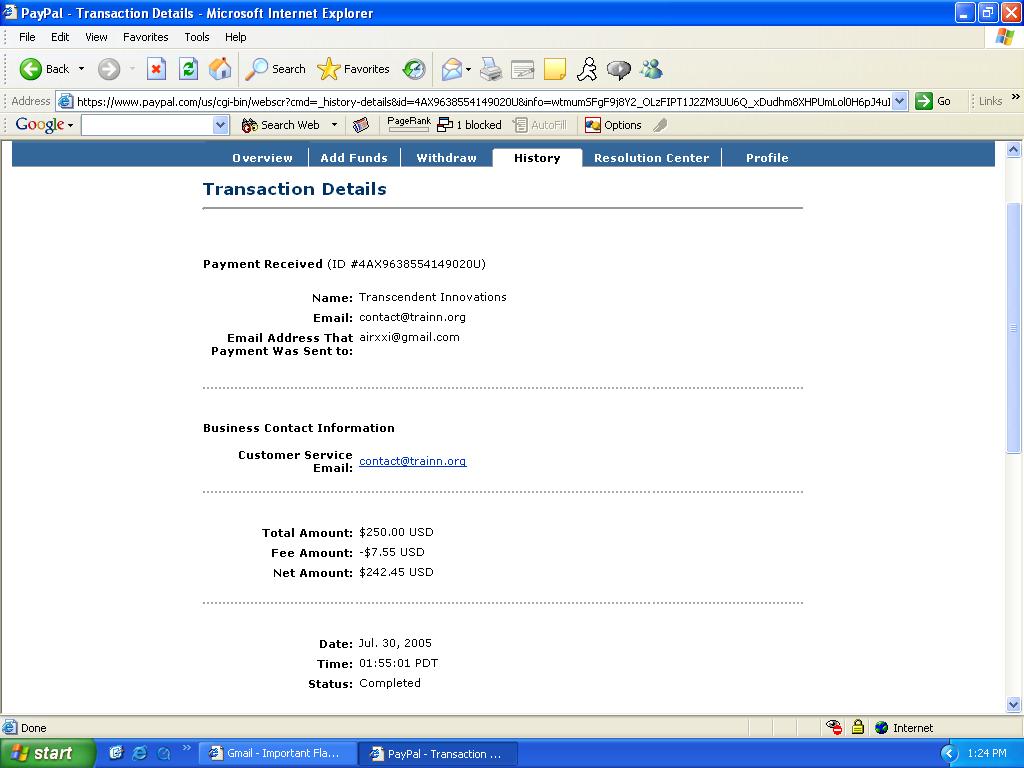The width and height of the screenshot is (1024, 768).
Task: Switch to the Withdraw tab
Action: click(x=447, y=157)
